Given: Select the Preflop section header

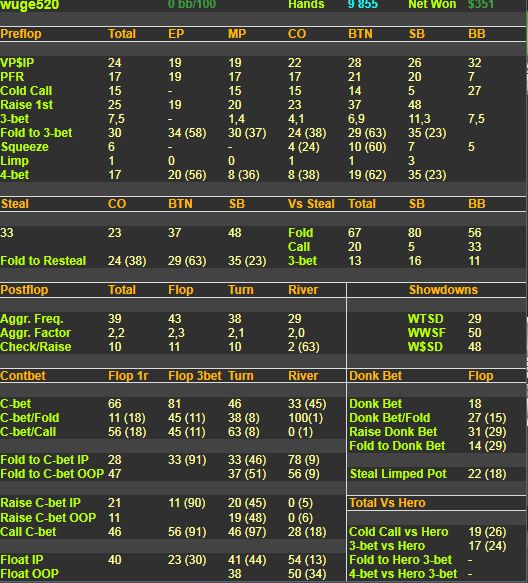Looking at the screenshot, I should tap(21, 34).
